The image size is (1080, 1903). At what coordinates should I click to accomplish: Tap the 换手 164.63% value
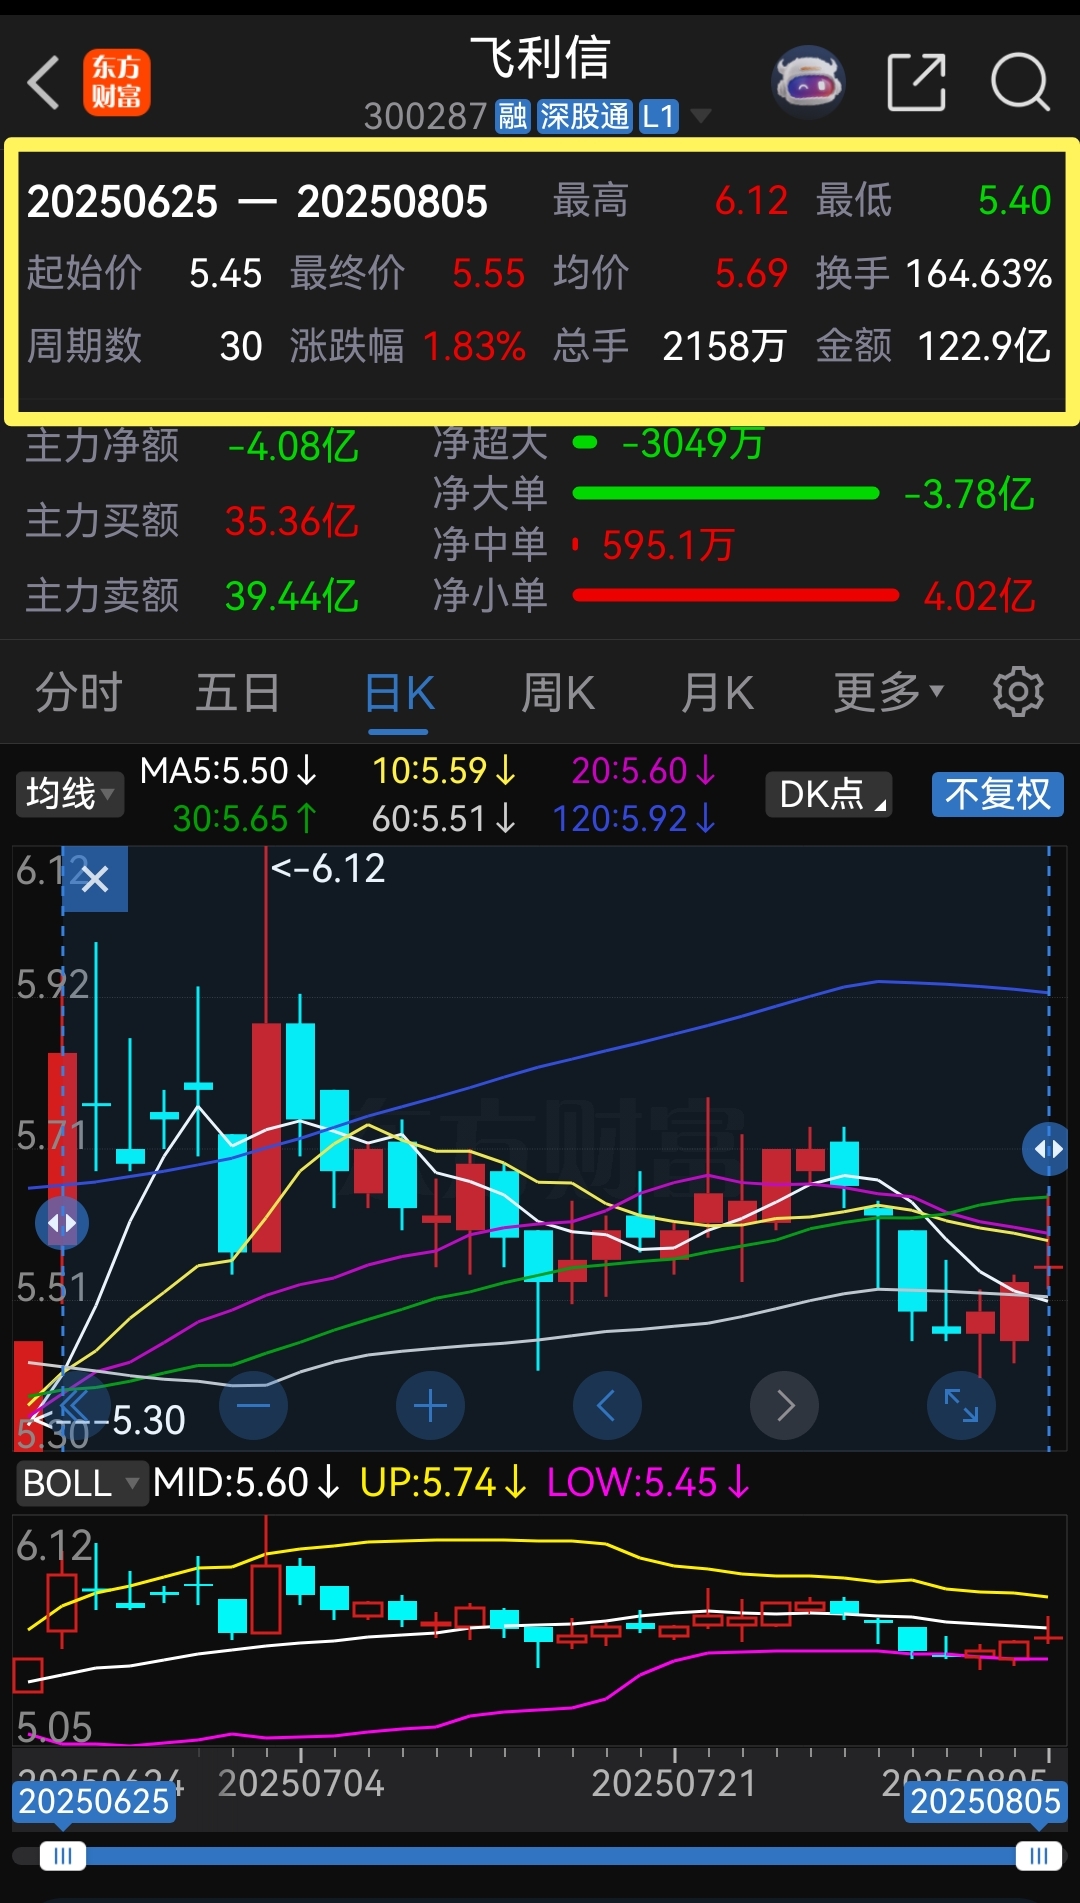978,273
